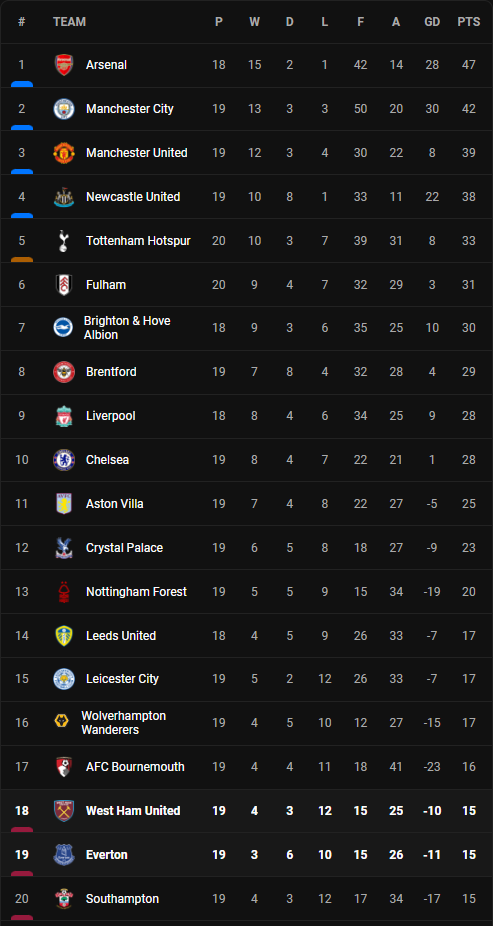The width and height of the screenshot is (493, 926).
Task: Click the Crystal Palace eagle crest
Action: pyautogui.click(x=64, y=548)
